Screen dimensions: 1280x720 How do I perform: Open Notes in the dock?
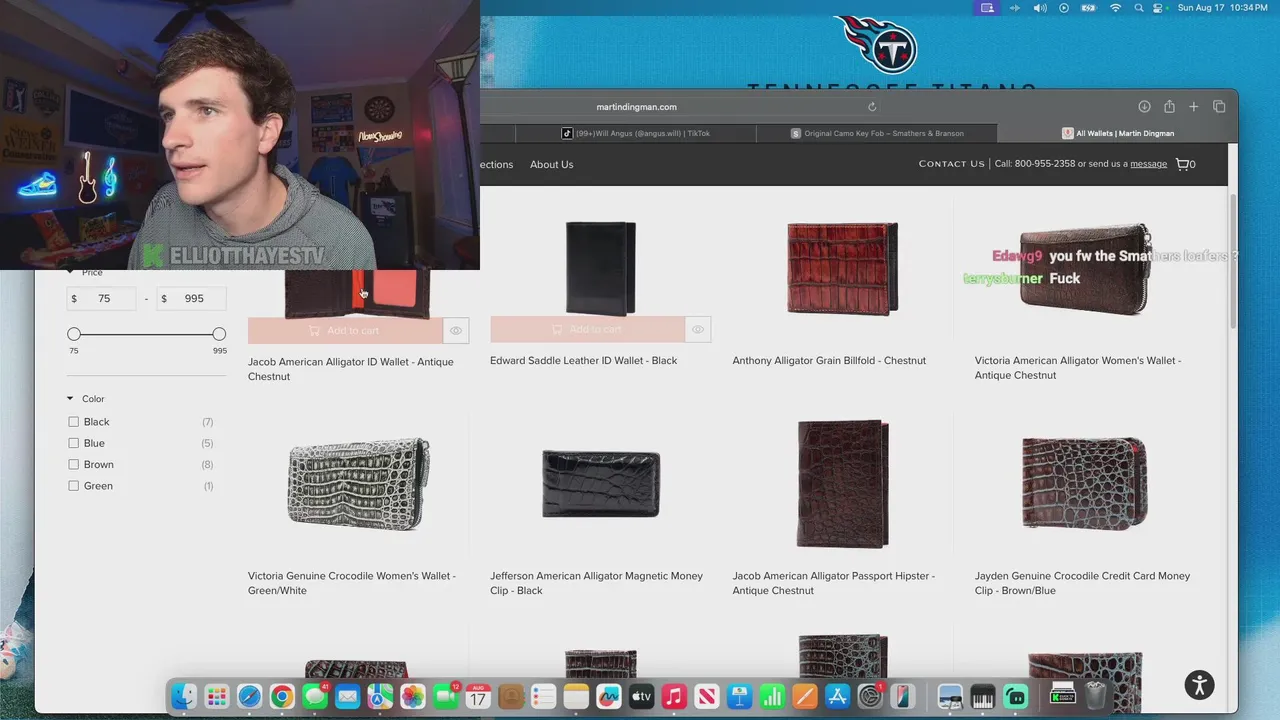(576, 696)
